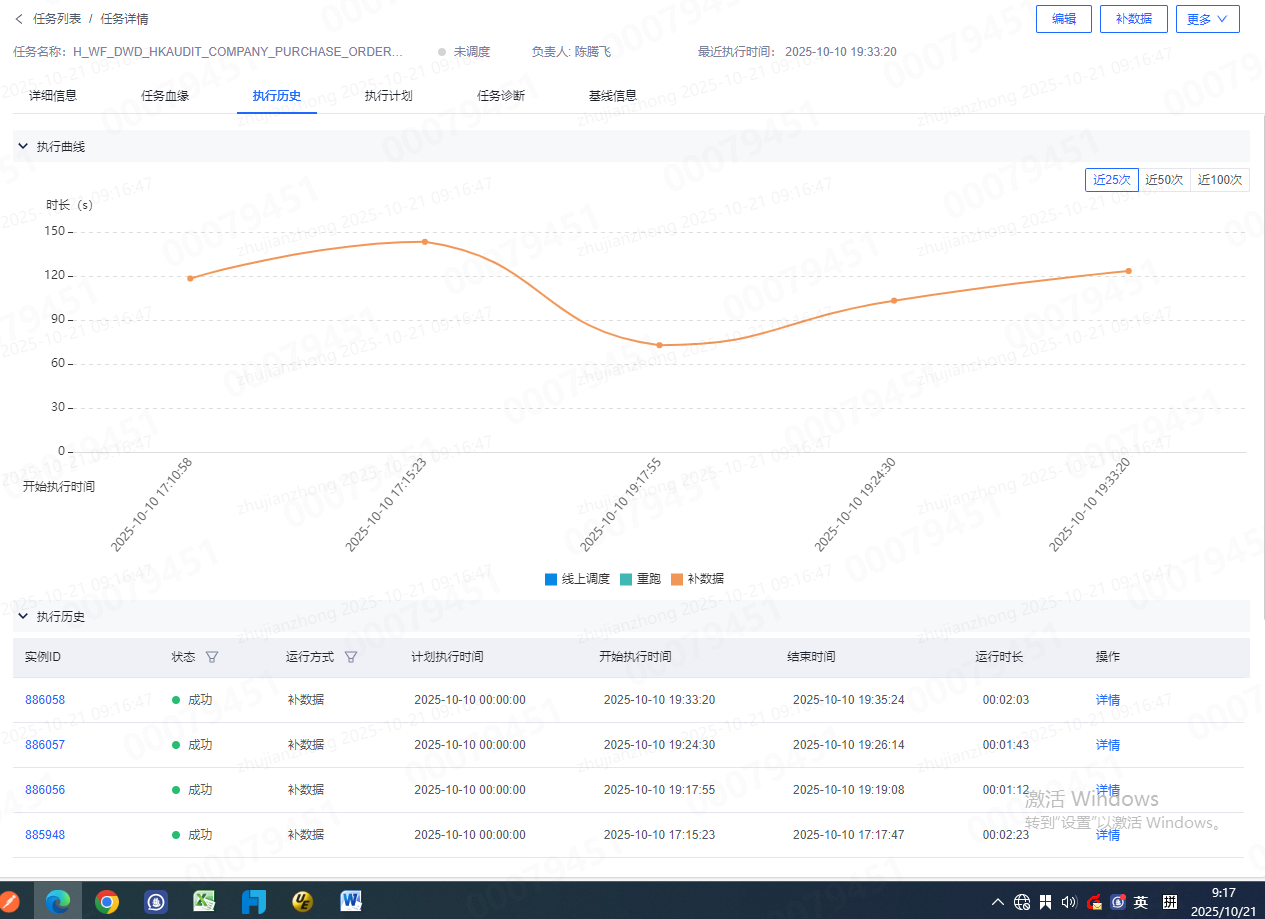Open UltraEdit from the taskbar
Viewport: 1265px width, 919px height.
pos(302,902)
